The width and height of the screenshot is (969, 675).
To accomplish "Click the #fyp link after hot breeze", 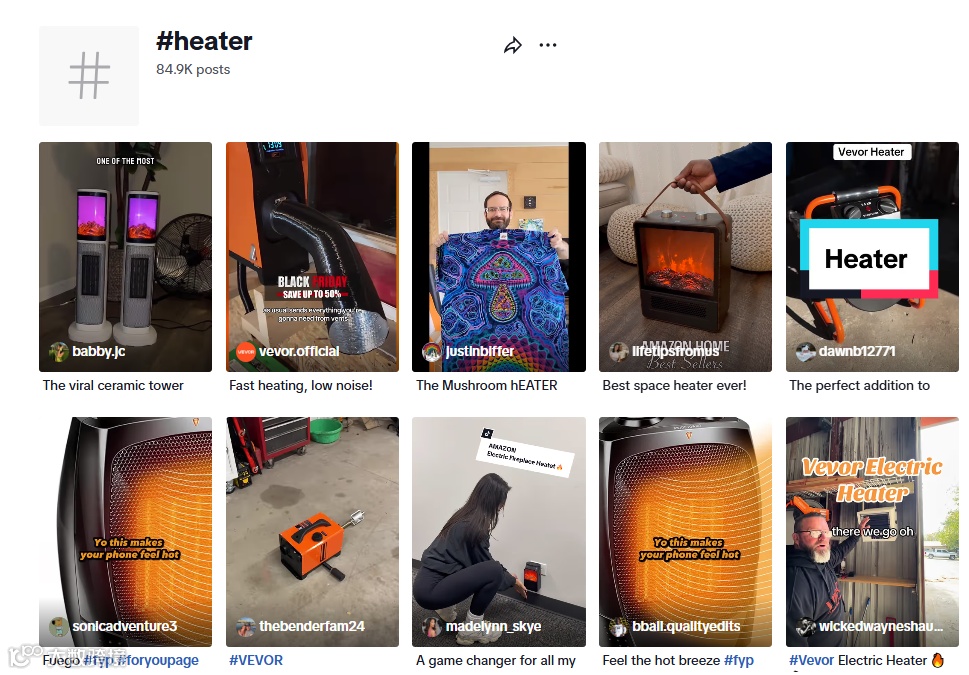I will [738, 660].
